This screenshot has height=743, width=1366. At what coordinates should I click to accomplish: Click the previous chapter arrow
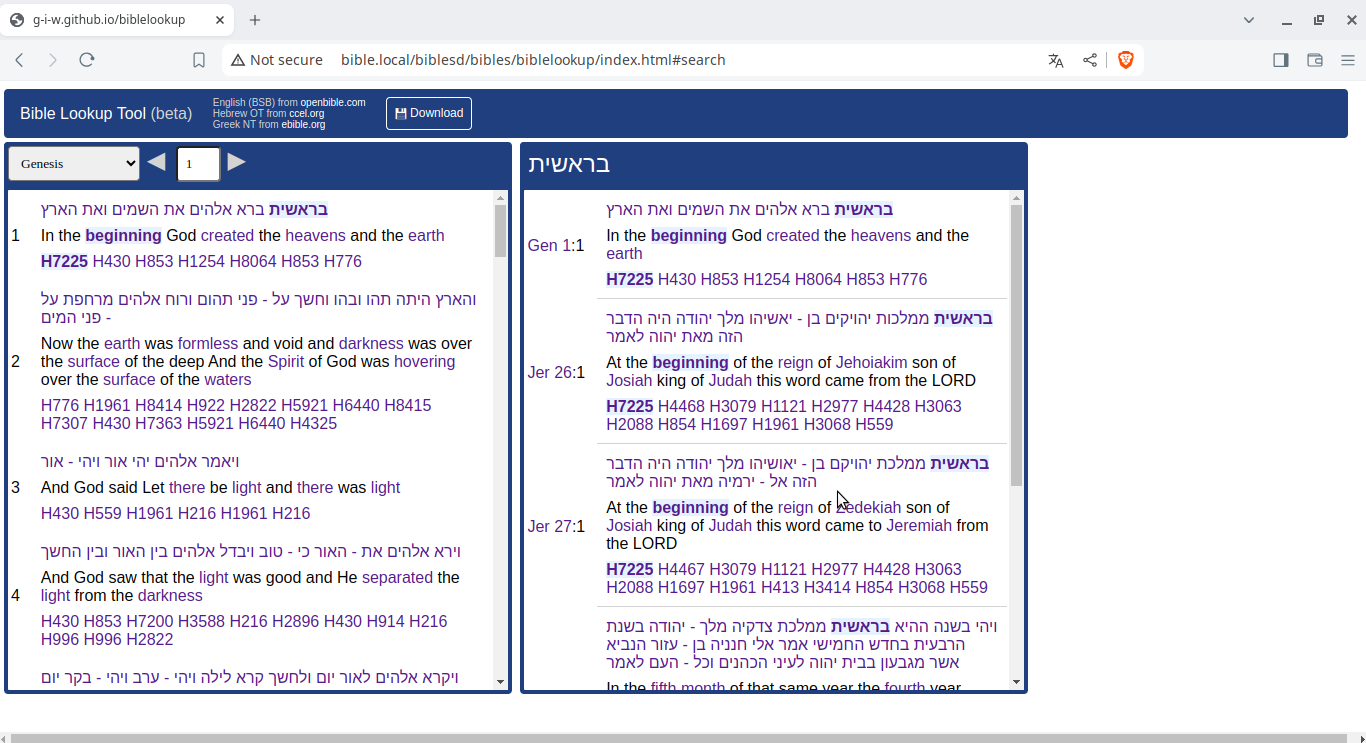coord(157,162)
